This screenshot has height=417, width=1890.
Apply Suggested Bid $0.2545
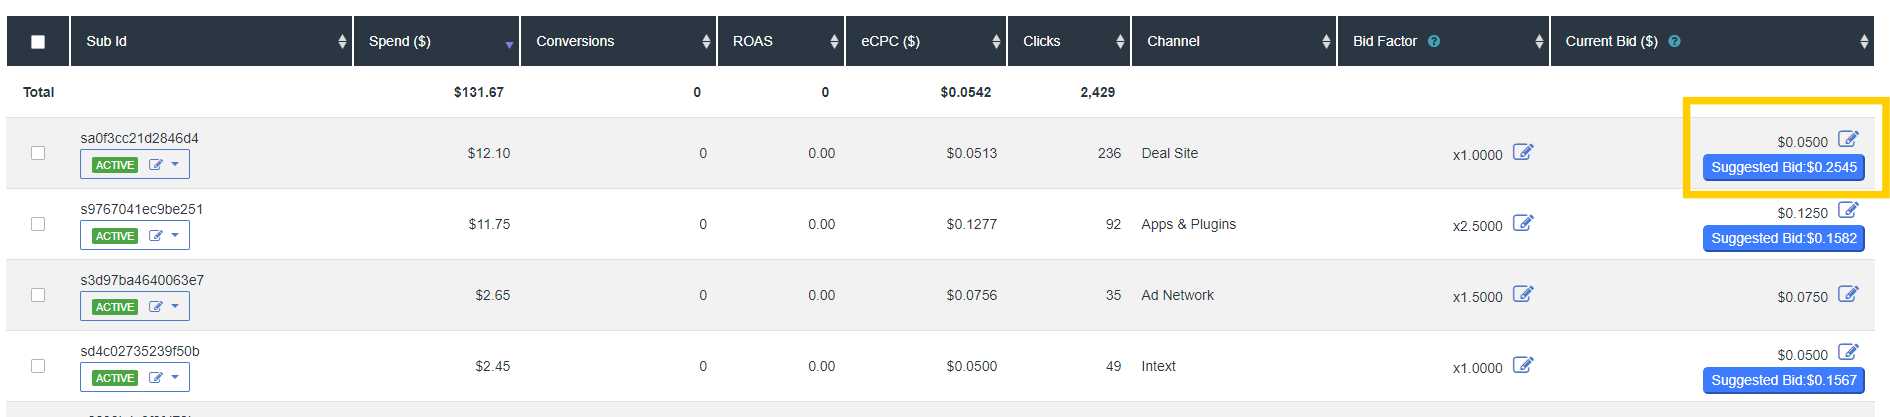click(1783, 167)
